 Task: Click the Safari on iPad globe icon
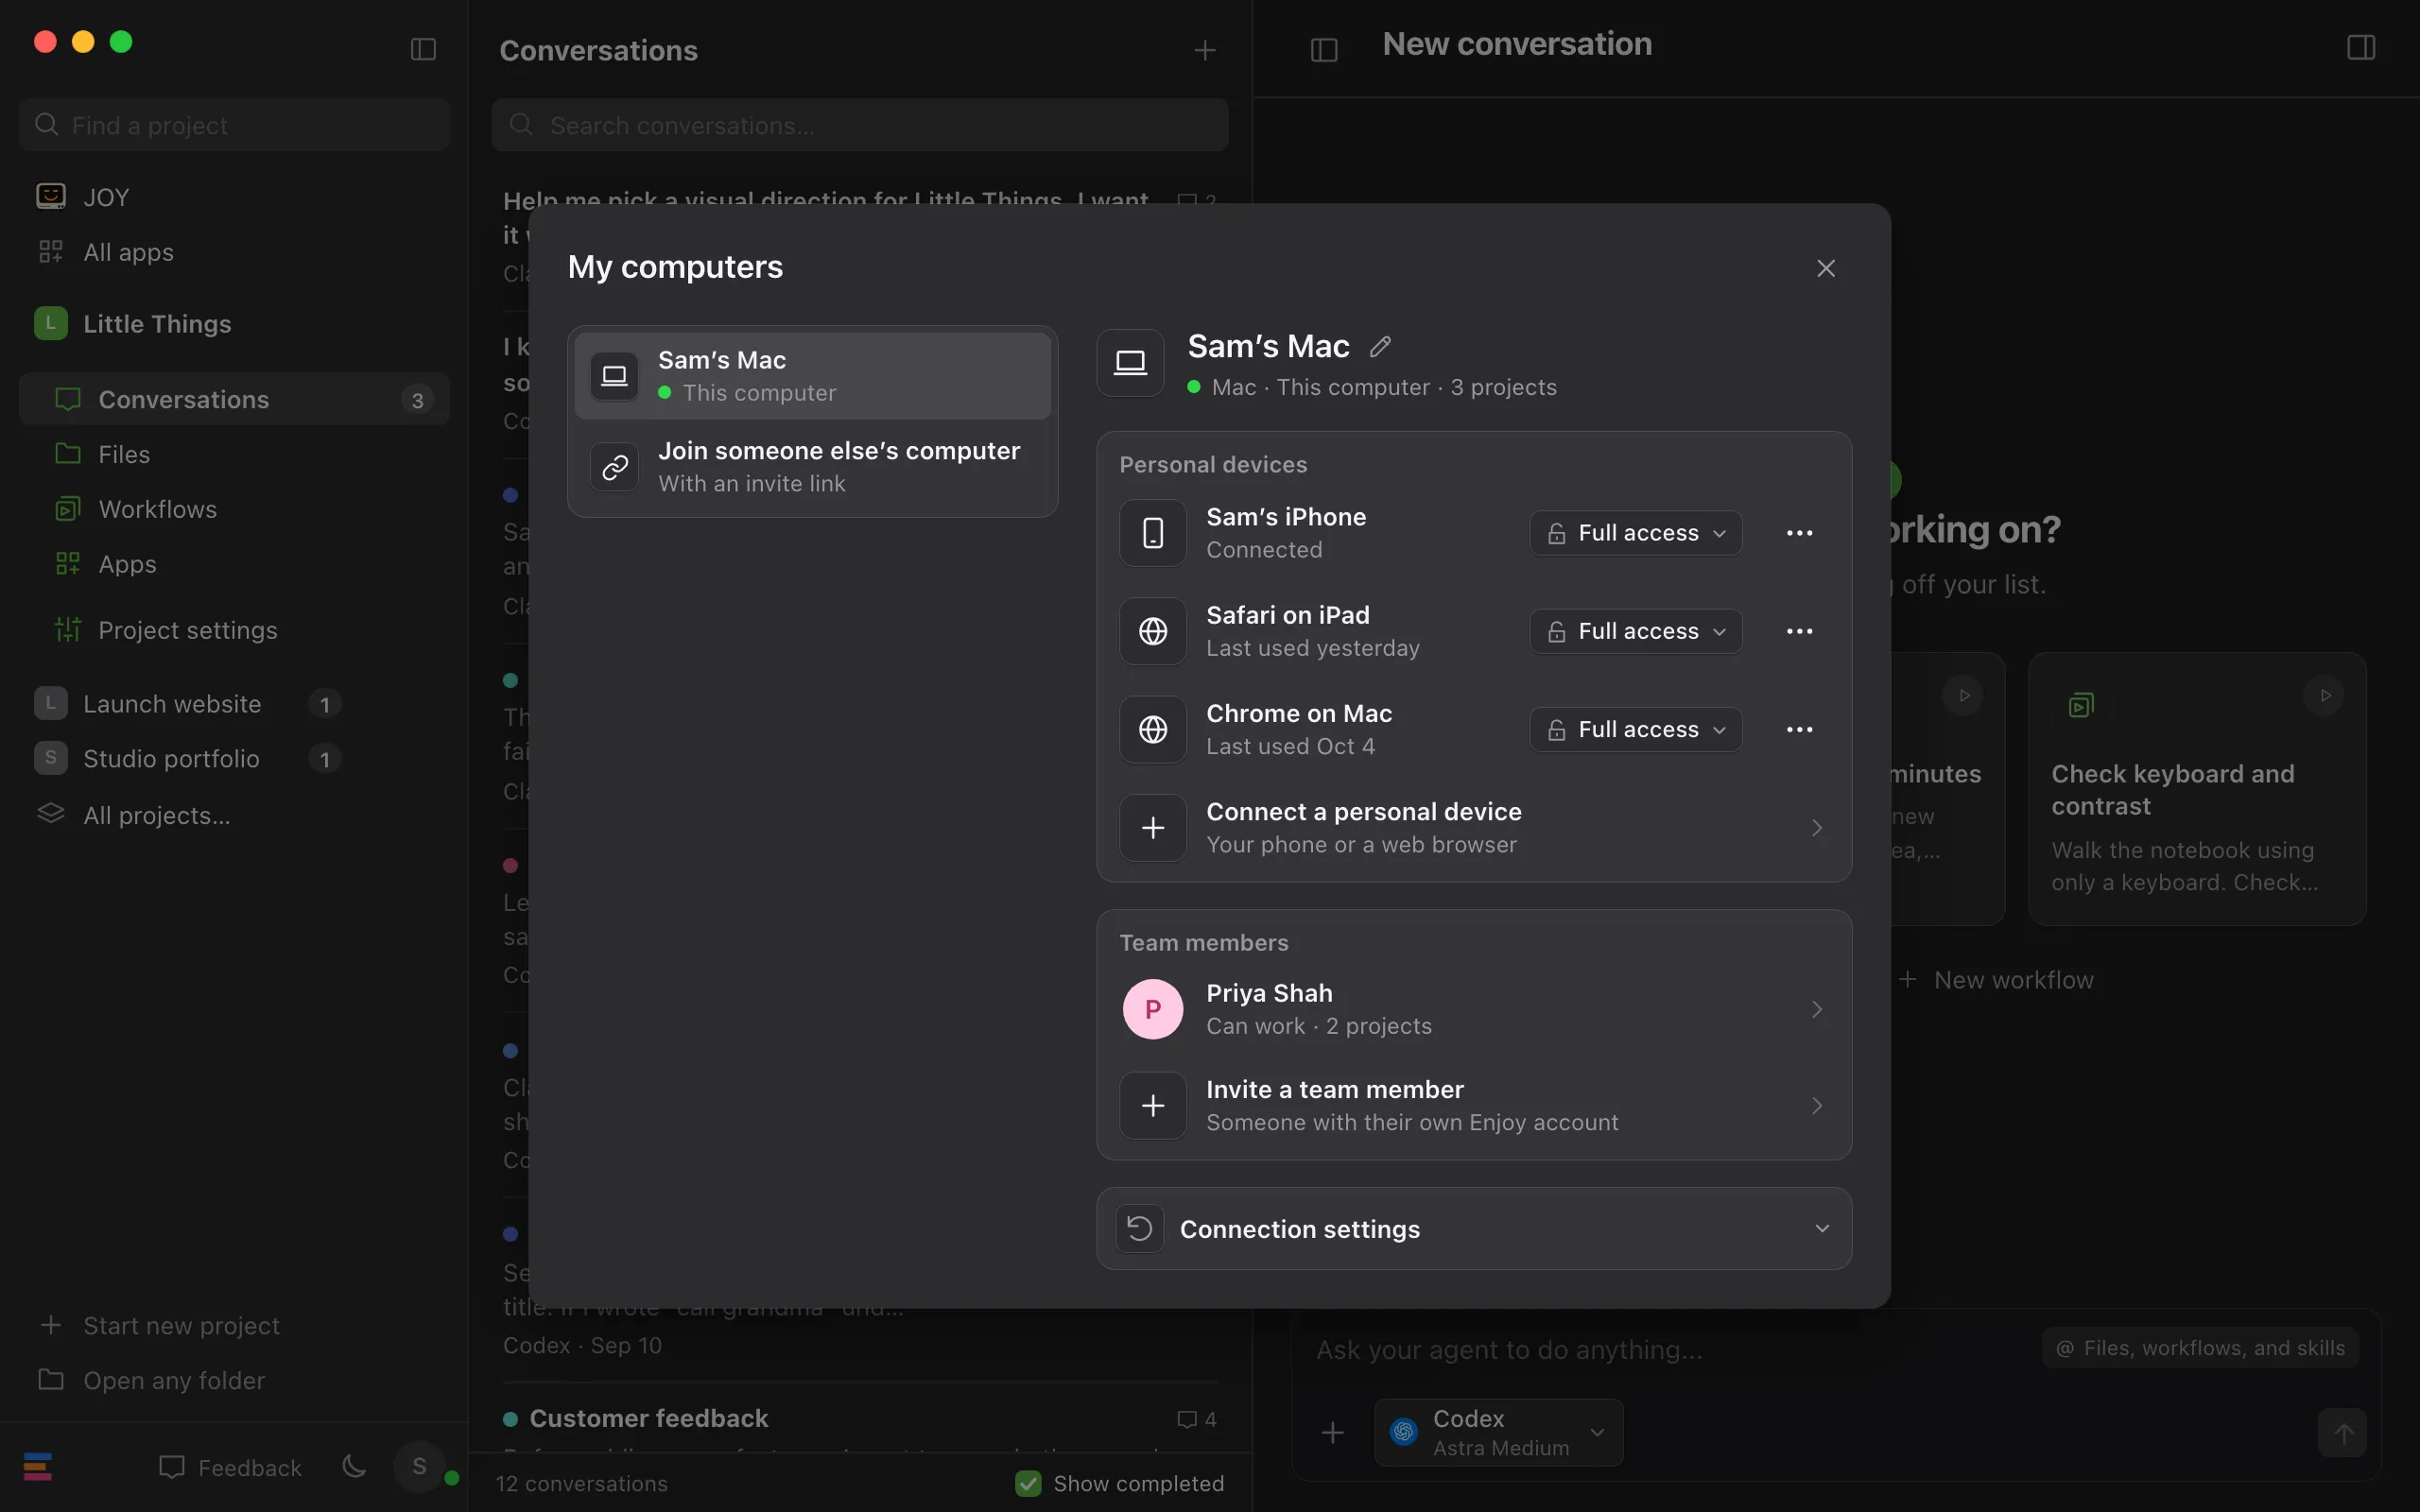pyautogui.click(x=1153, y=631)
